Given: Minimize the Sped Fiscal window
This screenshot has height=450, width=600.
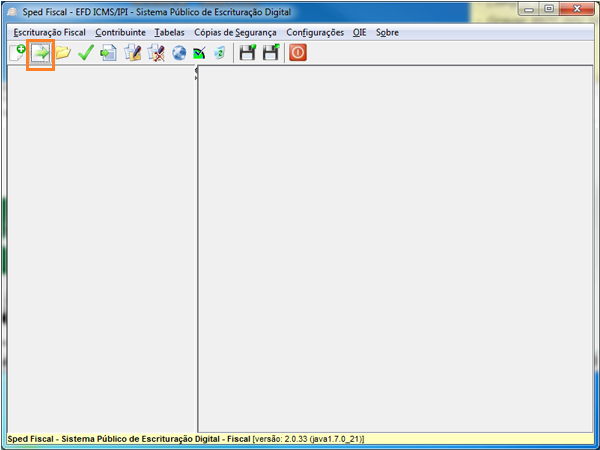Looking at the screenshot, I should tap(529, 9).
